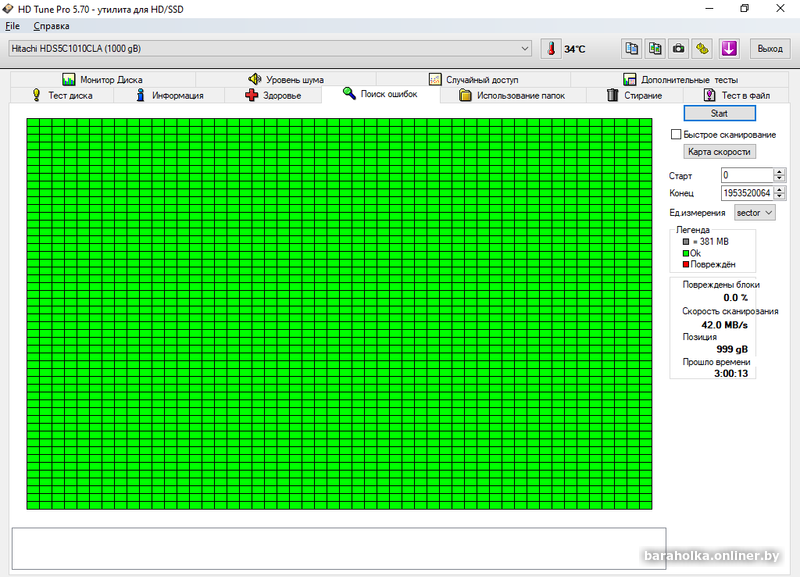Click the purple download arrow icon
This screenshot has width=800, height=577.
729,48
